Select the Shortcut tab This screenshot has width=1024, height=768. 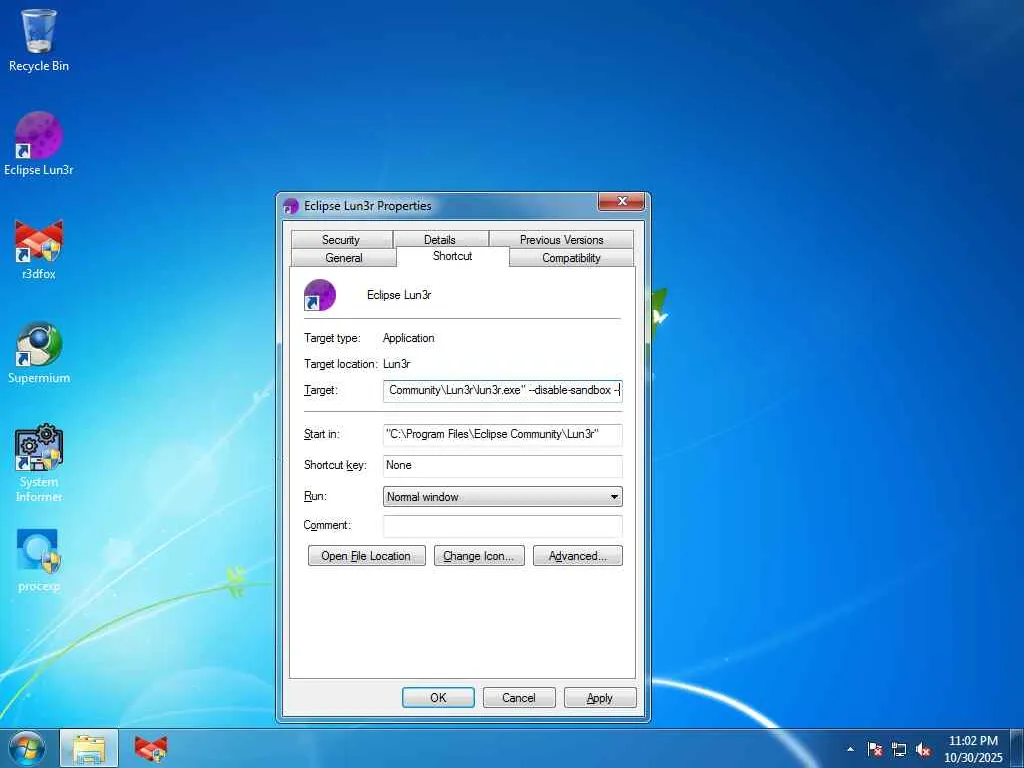[x=452, y=256]
